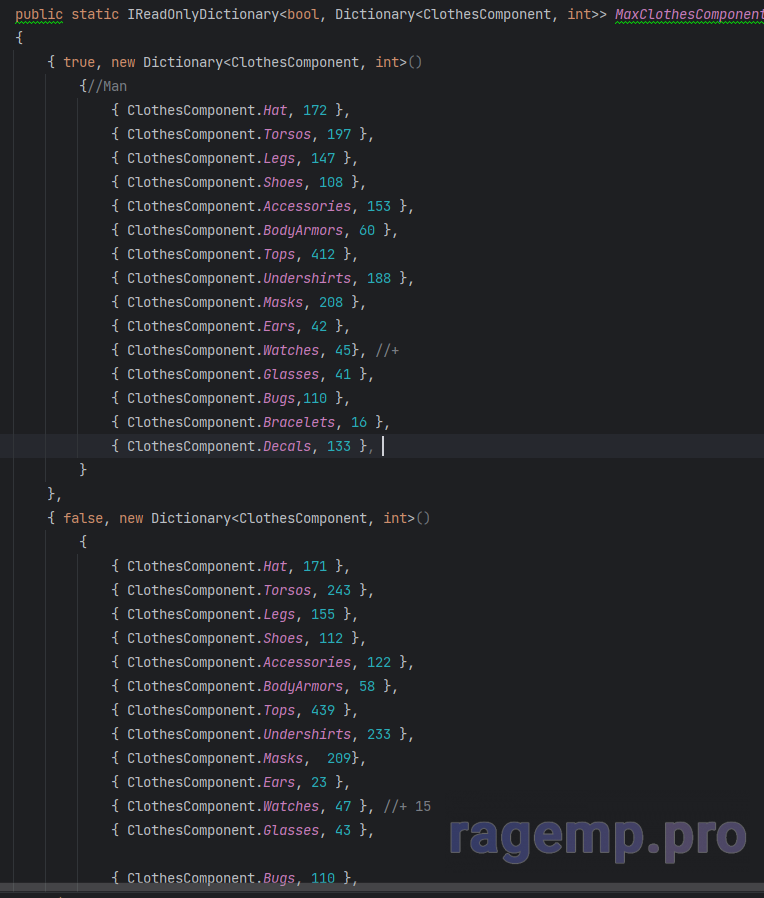764x898 pixels.
Task: Click the Undershirts value 233
Action: pos(379,734)
